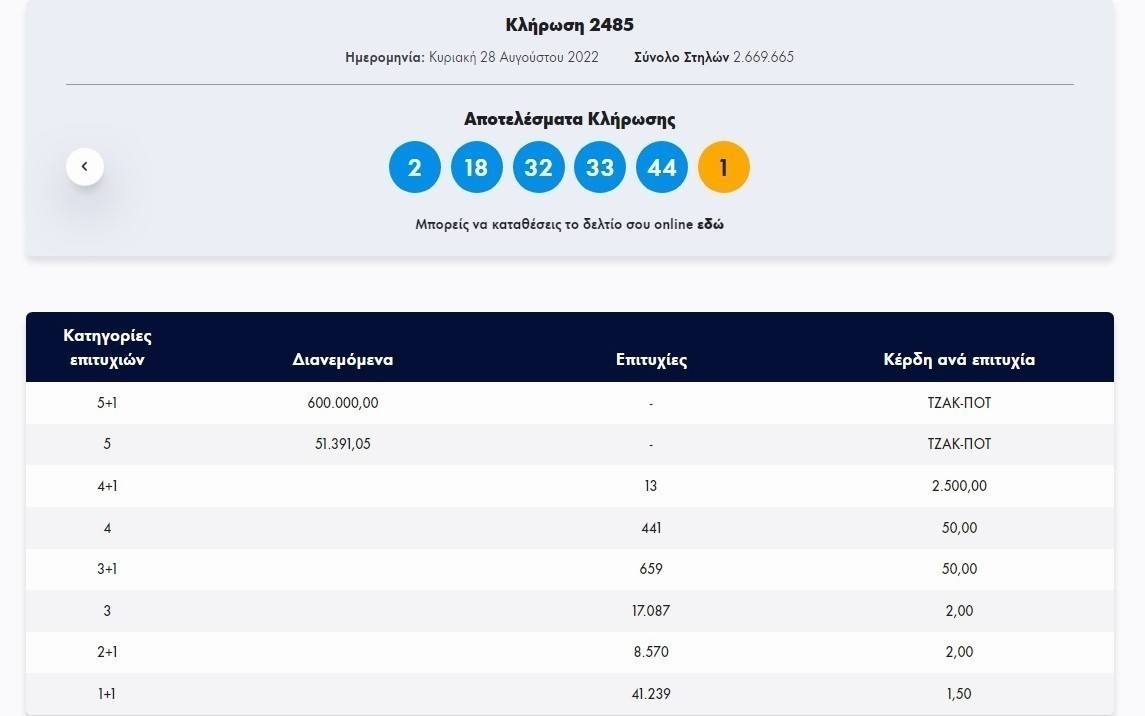Select the blue ball numbered 33

click(600, 167)
